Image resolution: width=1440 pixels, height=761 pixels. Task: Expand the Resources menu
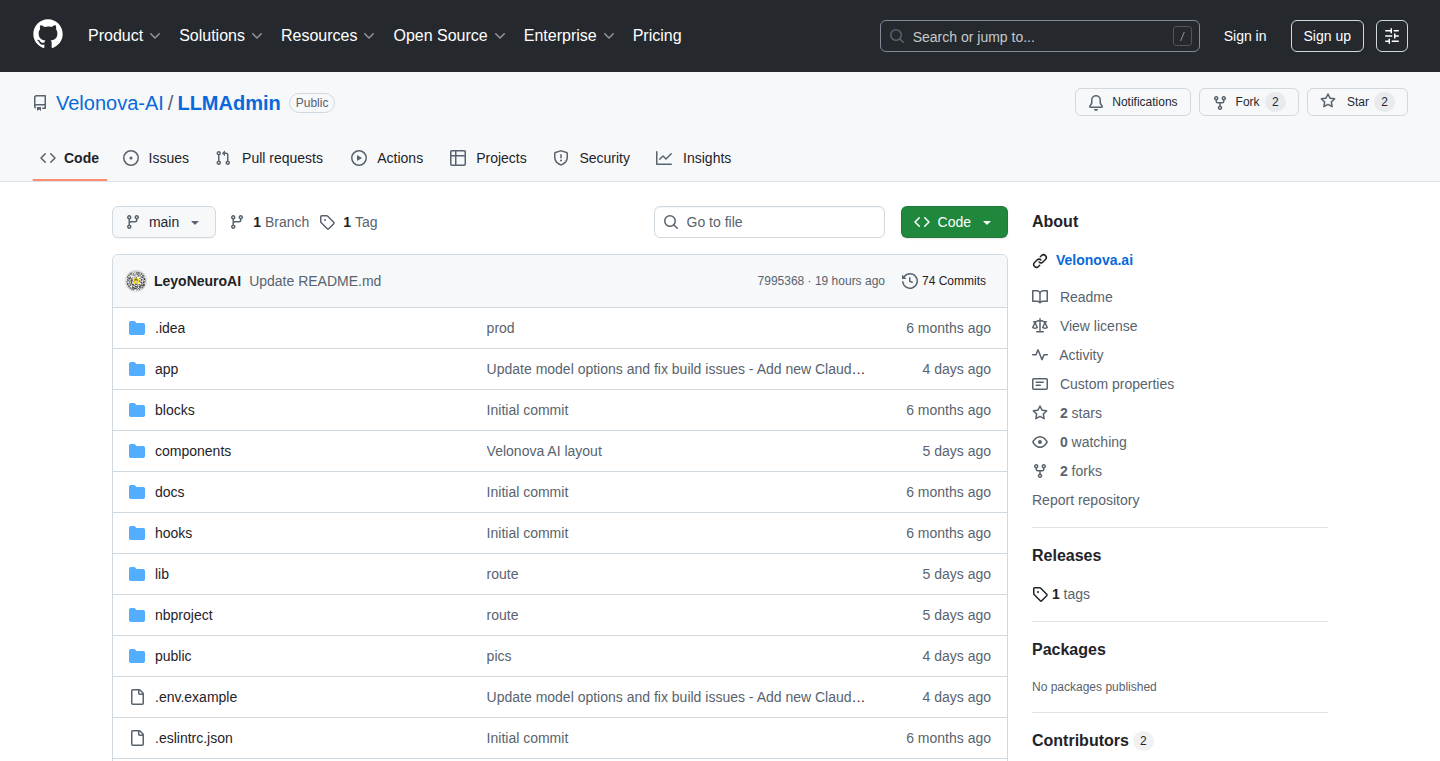(328, 36)
